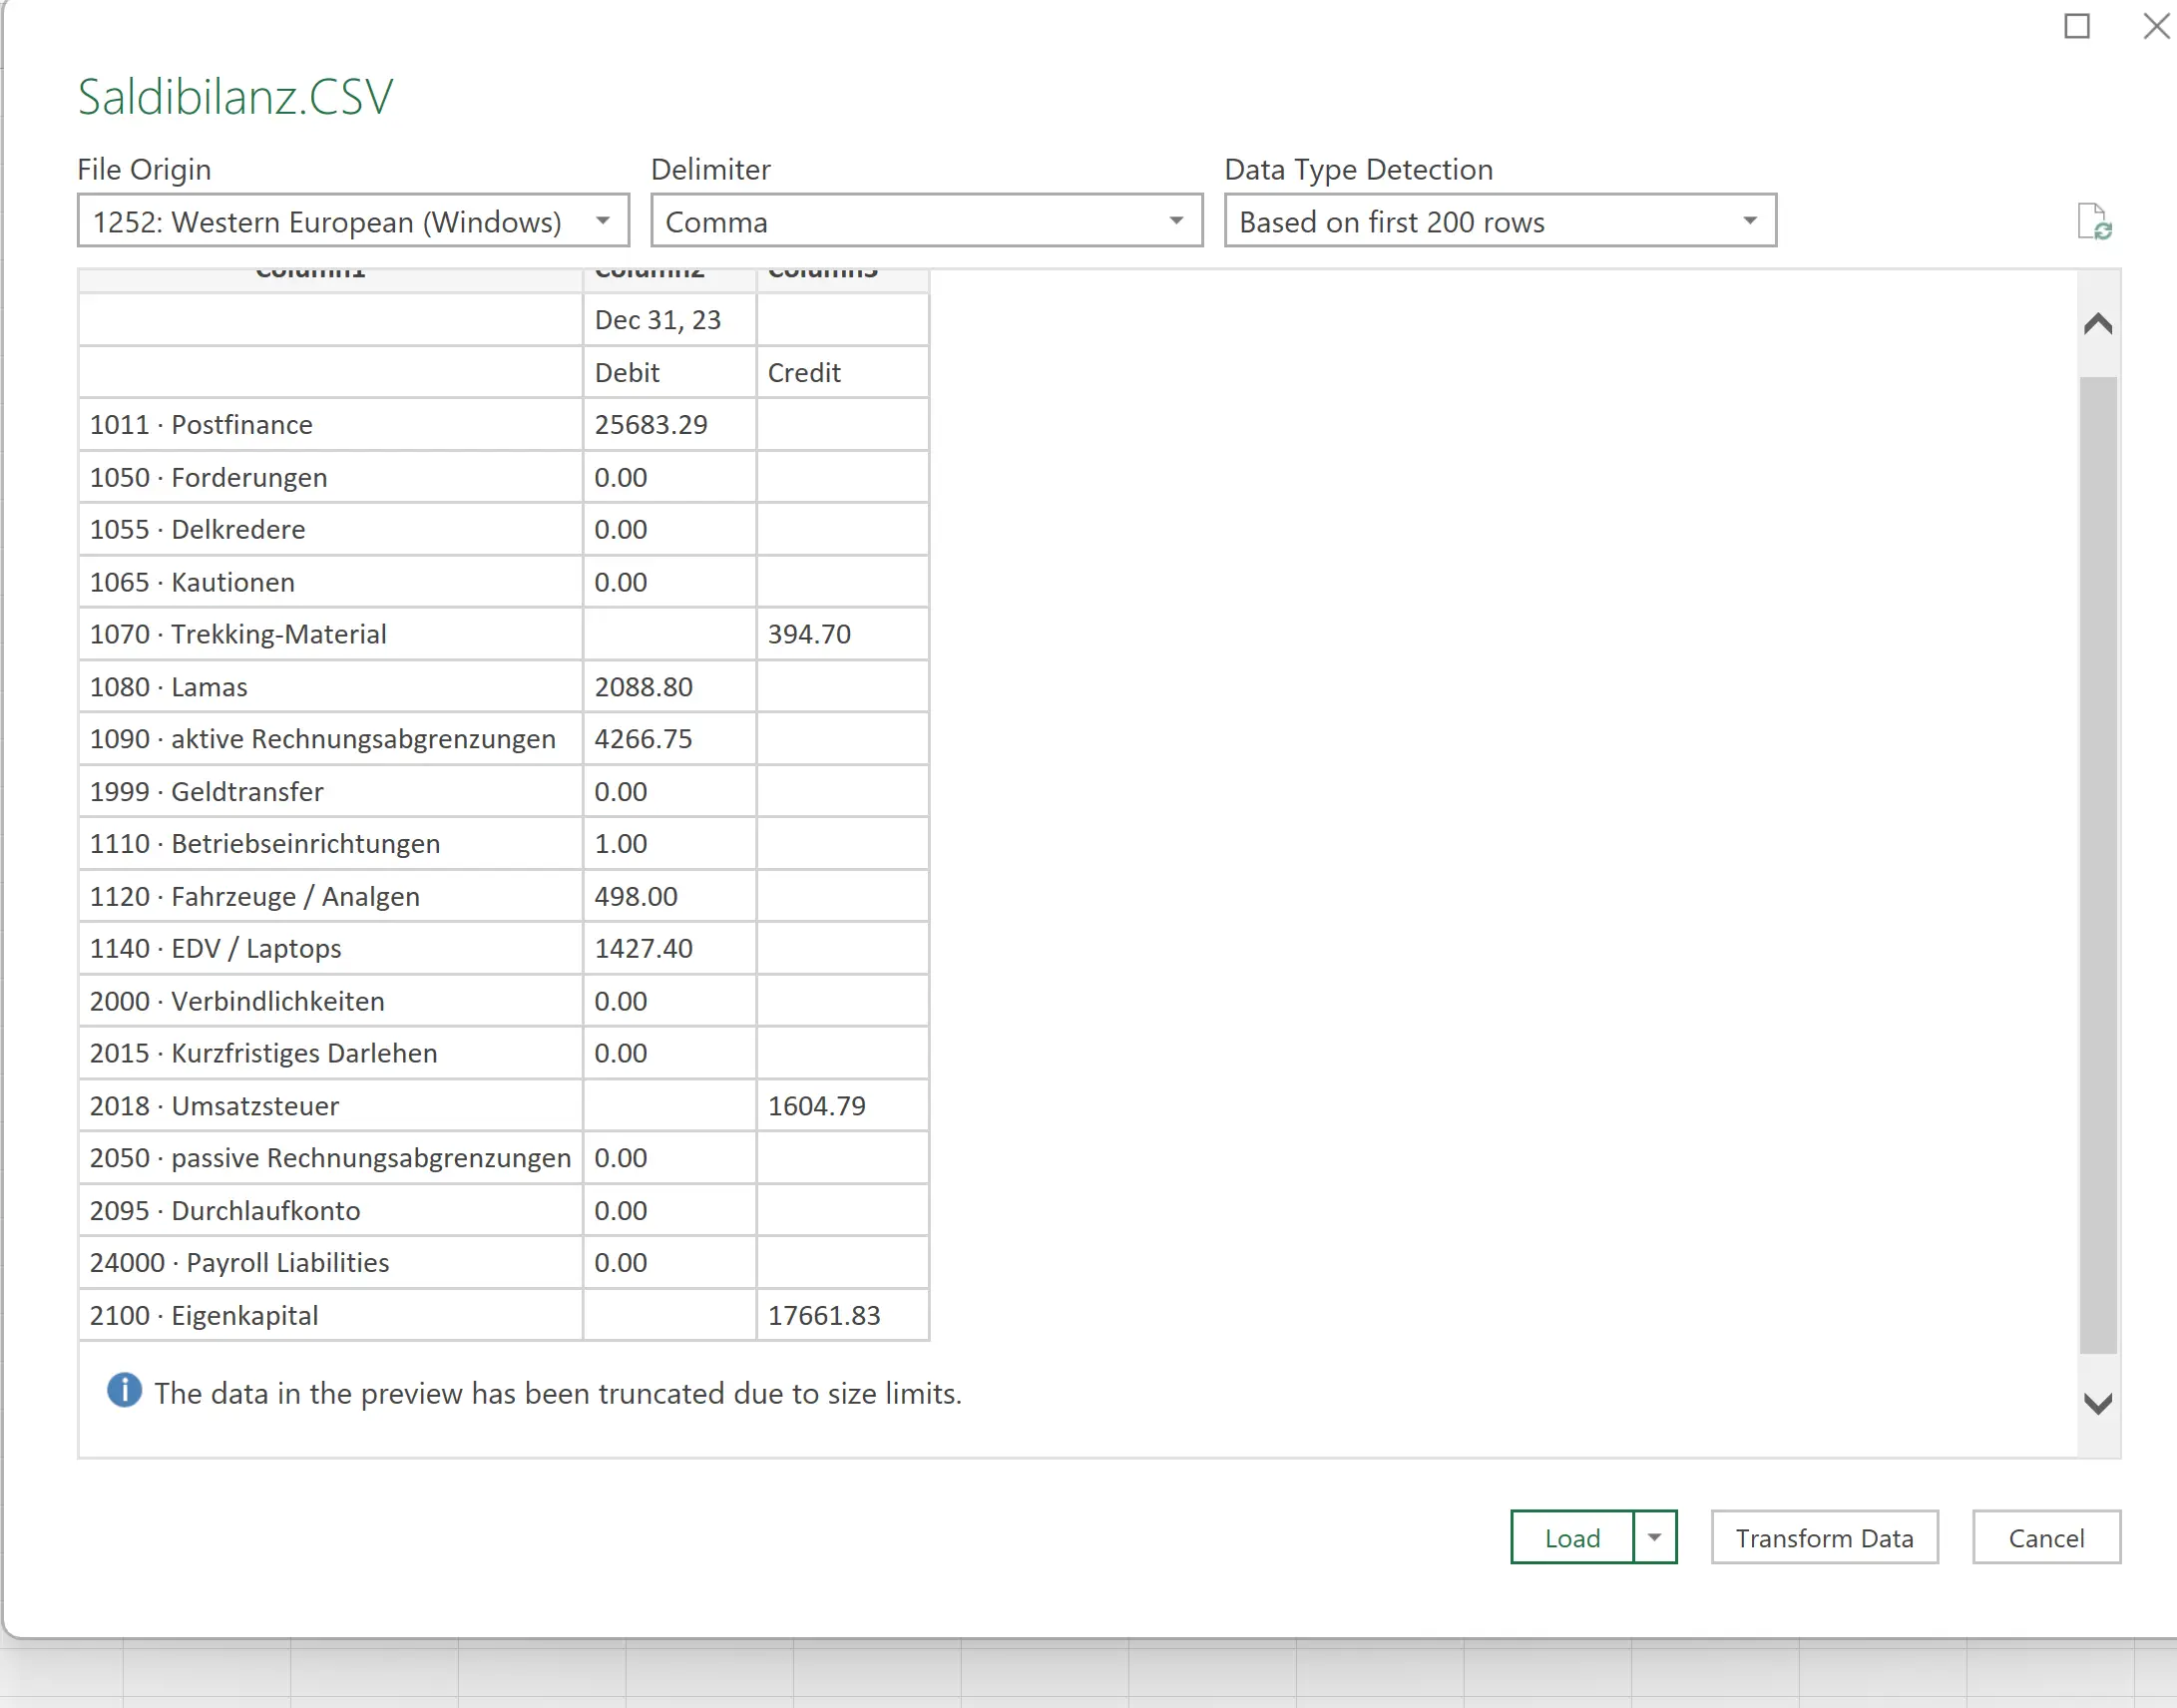This screenshot has width=2177, height=1708.
Task: Open the Delimiter dropdown
Action: (1176, 221)
